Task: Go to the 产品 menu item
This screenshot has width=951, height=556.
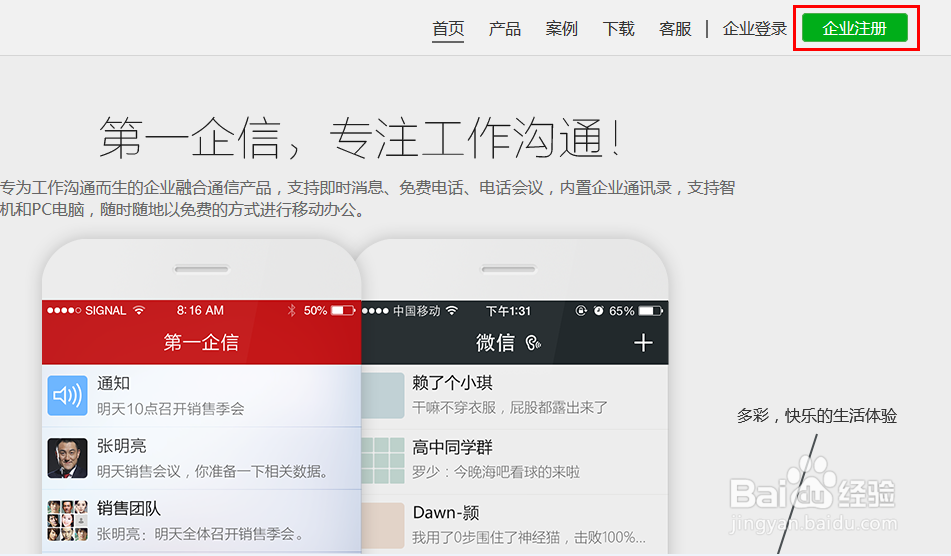Action: tap(505, 28)
